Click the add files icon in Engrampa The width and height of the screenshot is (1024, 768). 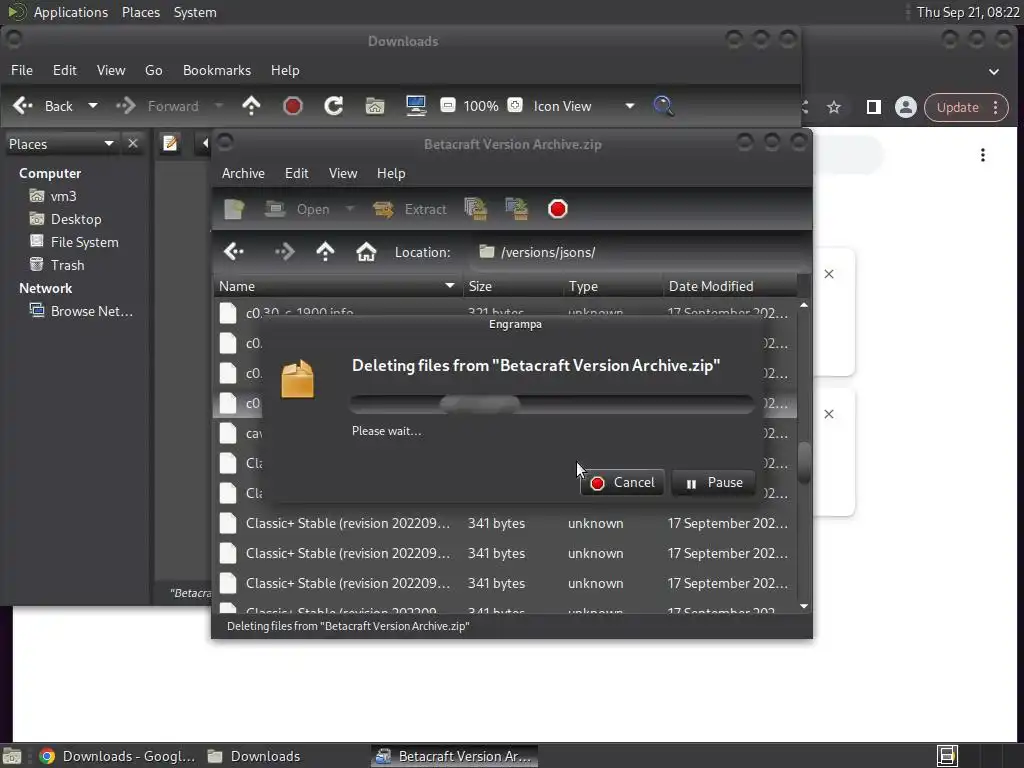476,209
